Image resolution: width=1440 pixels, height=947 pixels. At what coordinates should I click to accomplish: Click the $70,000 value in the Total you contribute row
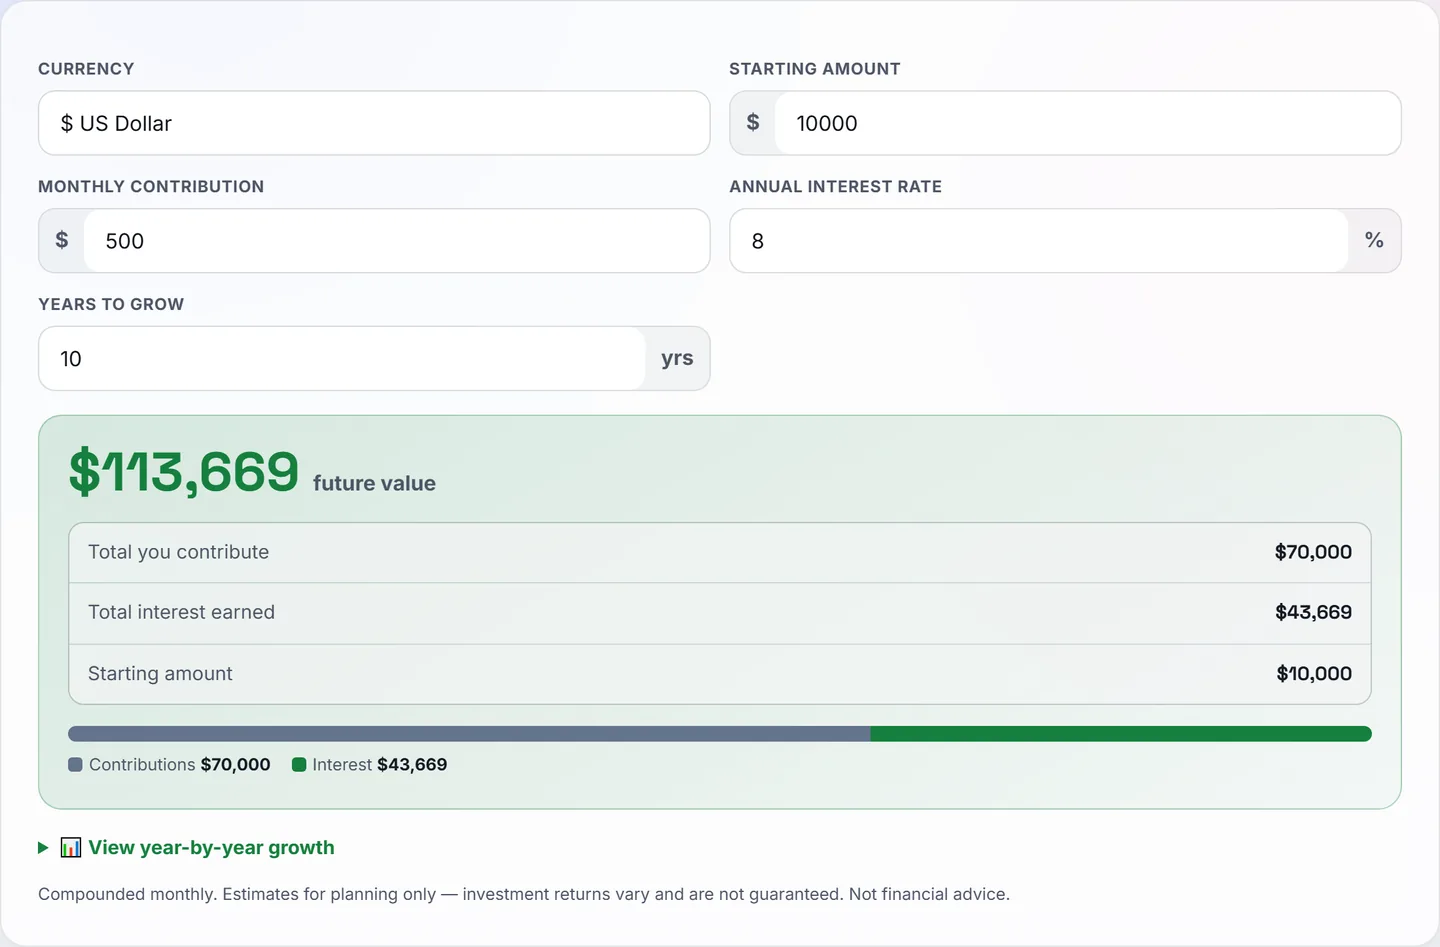pyautogui.click(x=1313, y=552)
